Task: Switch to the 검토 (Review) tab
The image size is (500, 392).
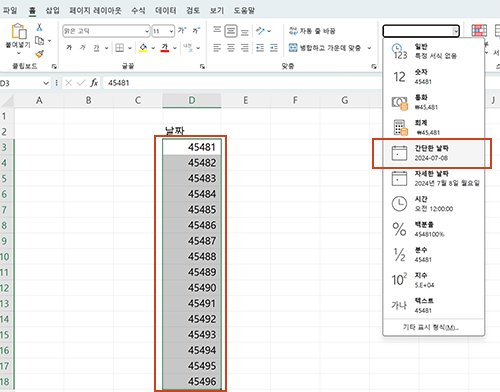Action: (193, 10)
